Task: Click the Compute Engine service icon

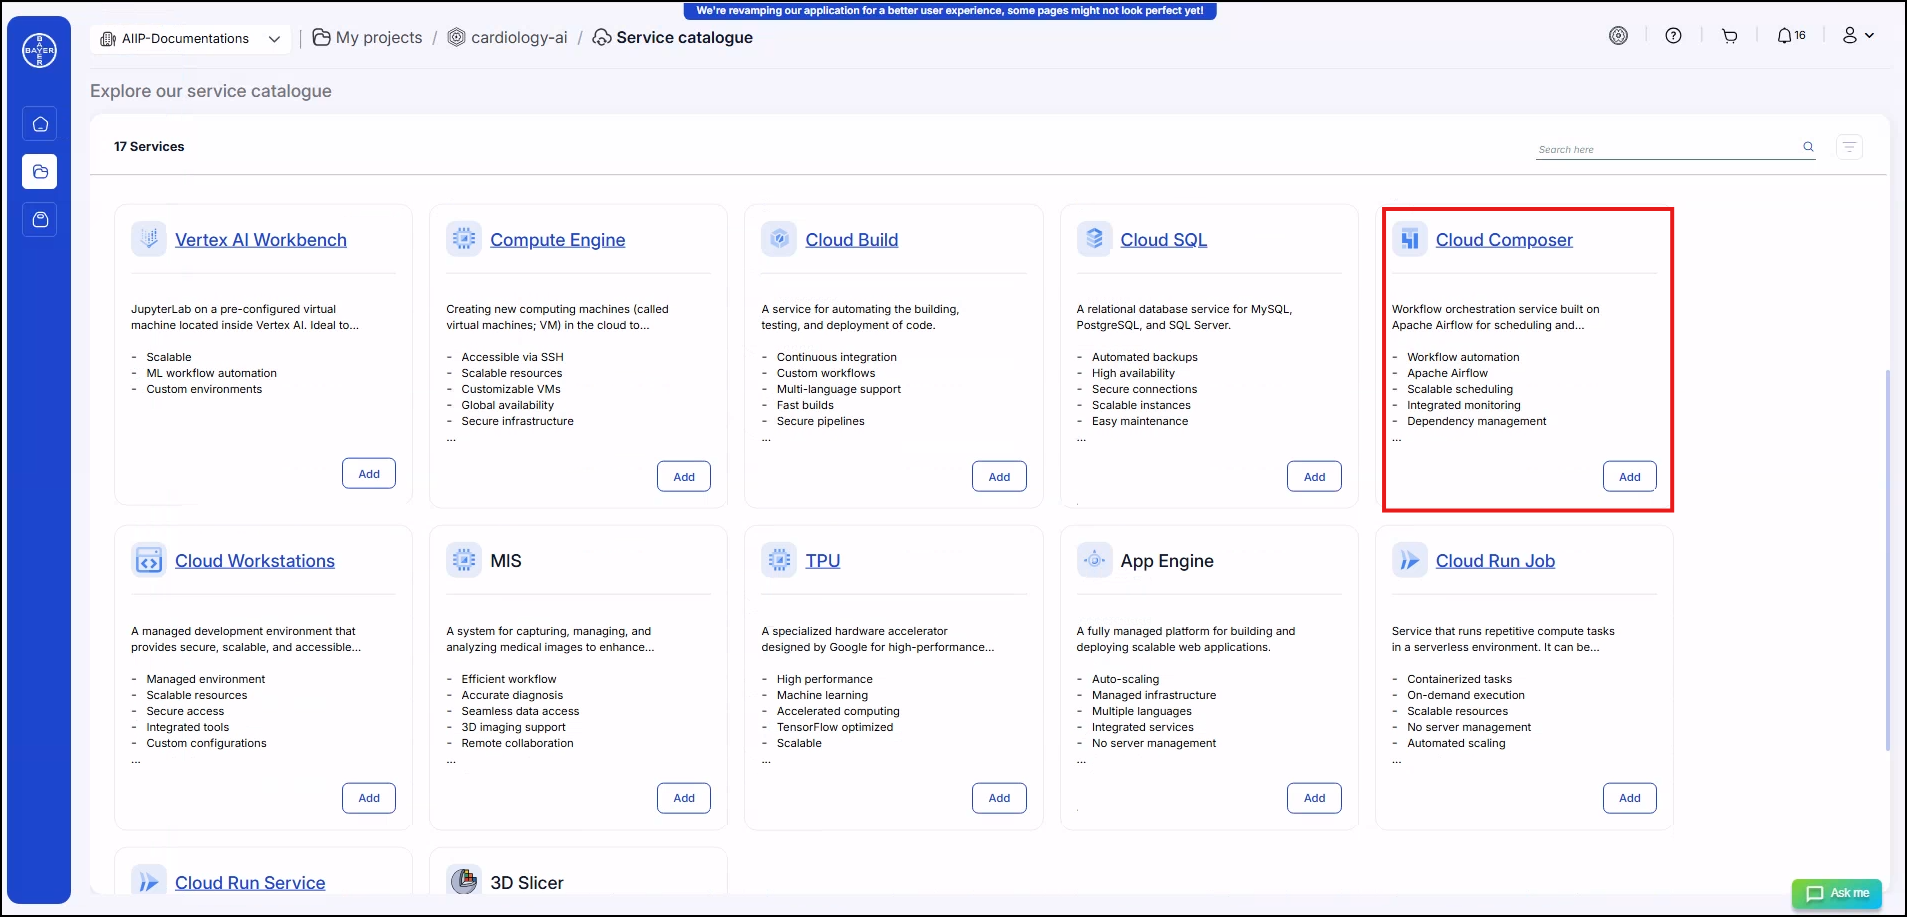Action: [x=464, y=239]
